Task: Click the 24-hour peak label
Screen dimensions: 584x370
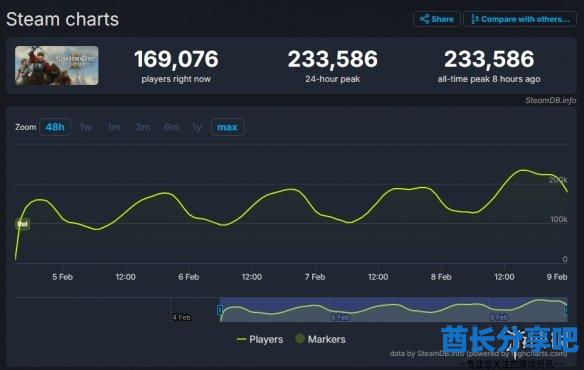Action: coord(333,79)
